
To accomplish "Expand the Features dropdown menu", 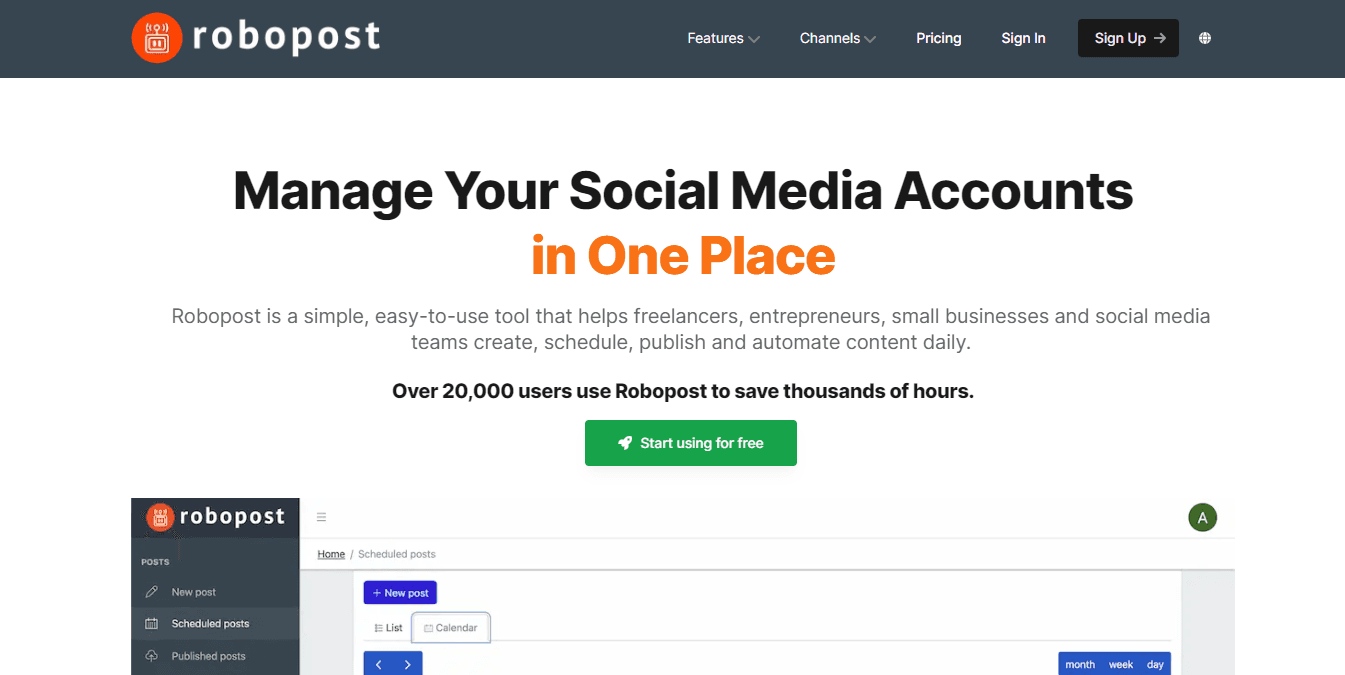I will [723, 38].
